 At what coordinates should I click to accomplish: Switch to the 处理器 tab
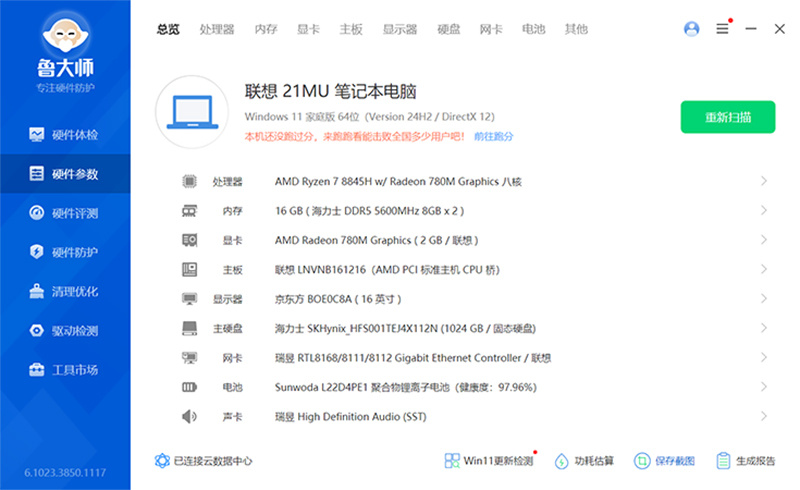coord(217,29)
